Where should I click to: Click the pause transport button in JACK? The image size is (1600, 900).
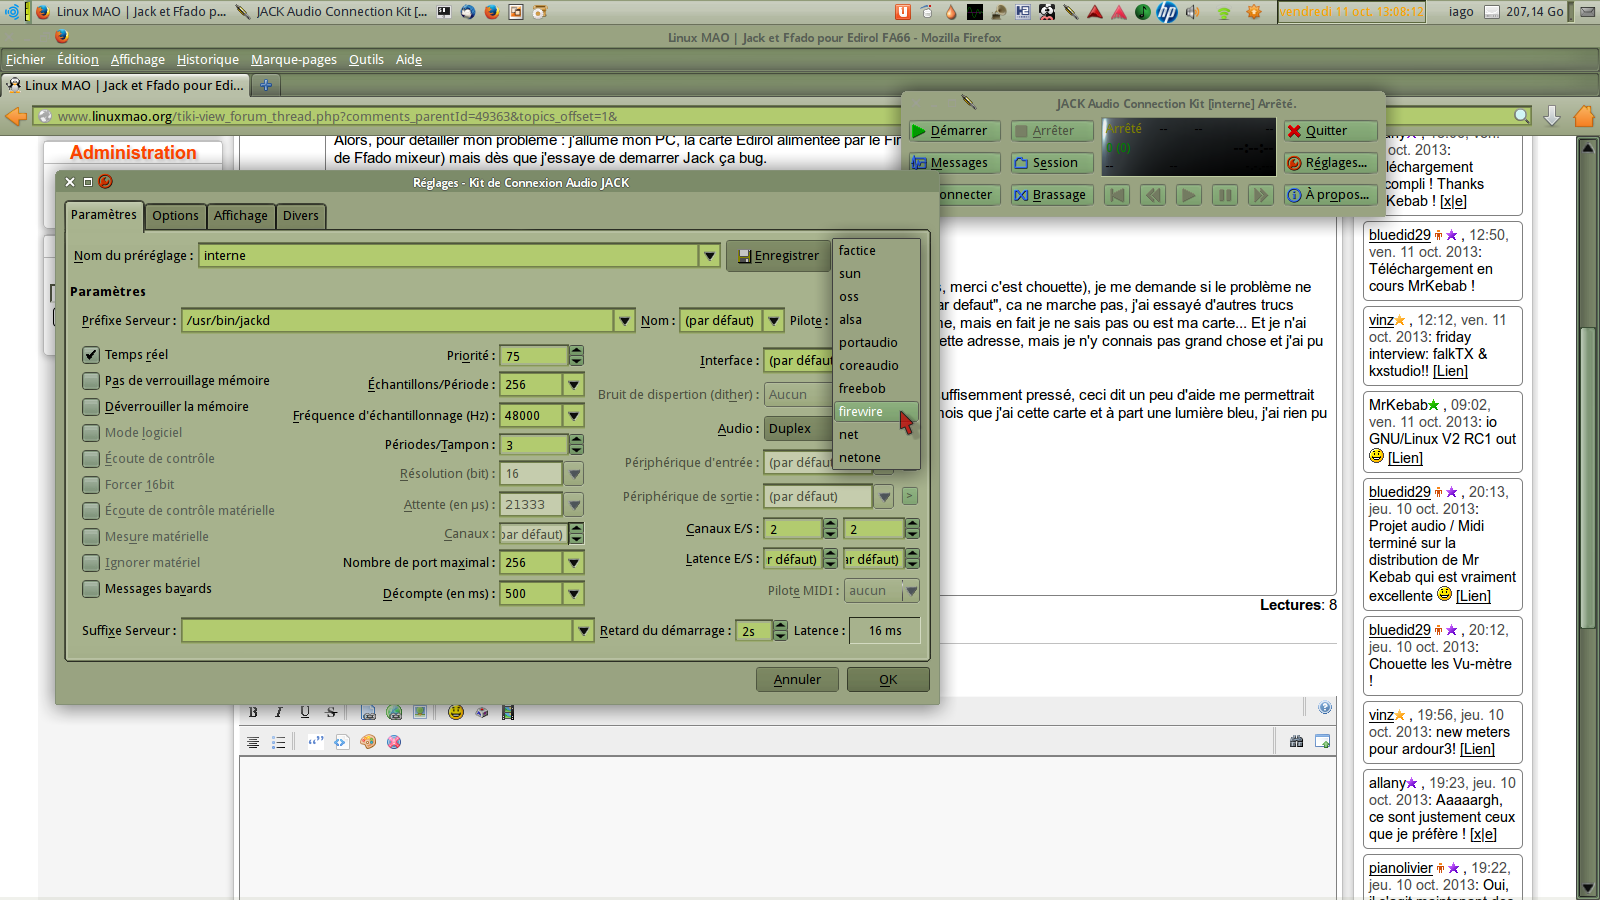(x=1225, y=195)
